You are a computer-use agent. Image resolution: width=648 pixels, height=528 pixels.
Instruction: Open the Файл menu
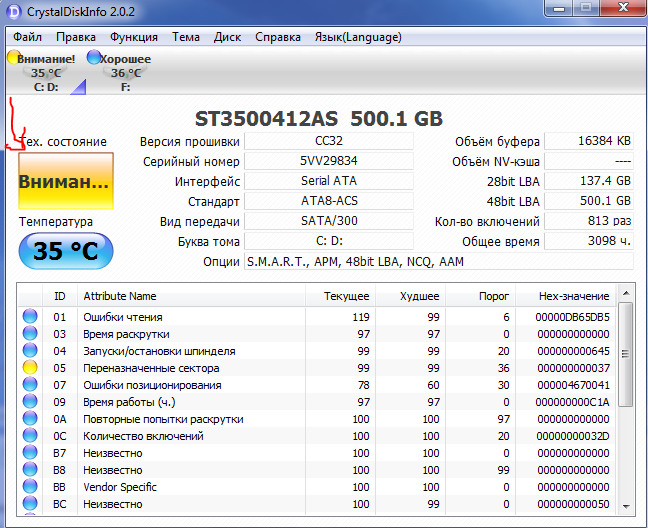click(x=27, y=37)
